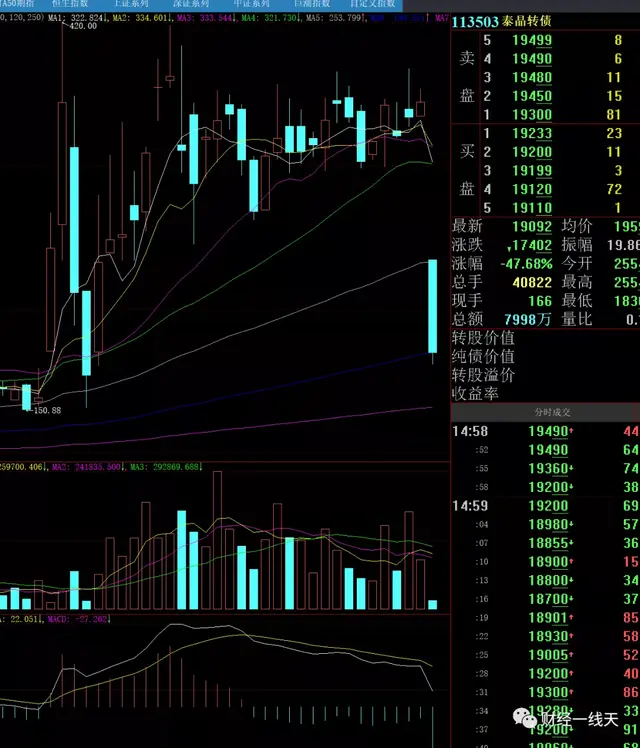The height and width of the screenshot is (748, 640).
Task: Click the 涨幅 value -47.68%
Action: 526,264
